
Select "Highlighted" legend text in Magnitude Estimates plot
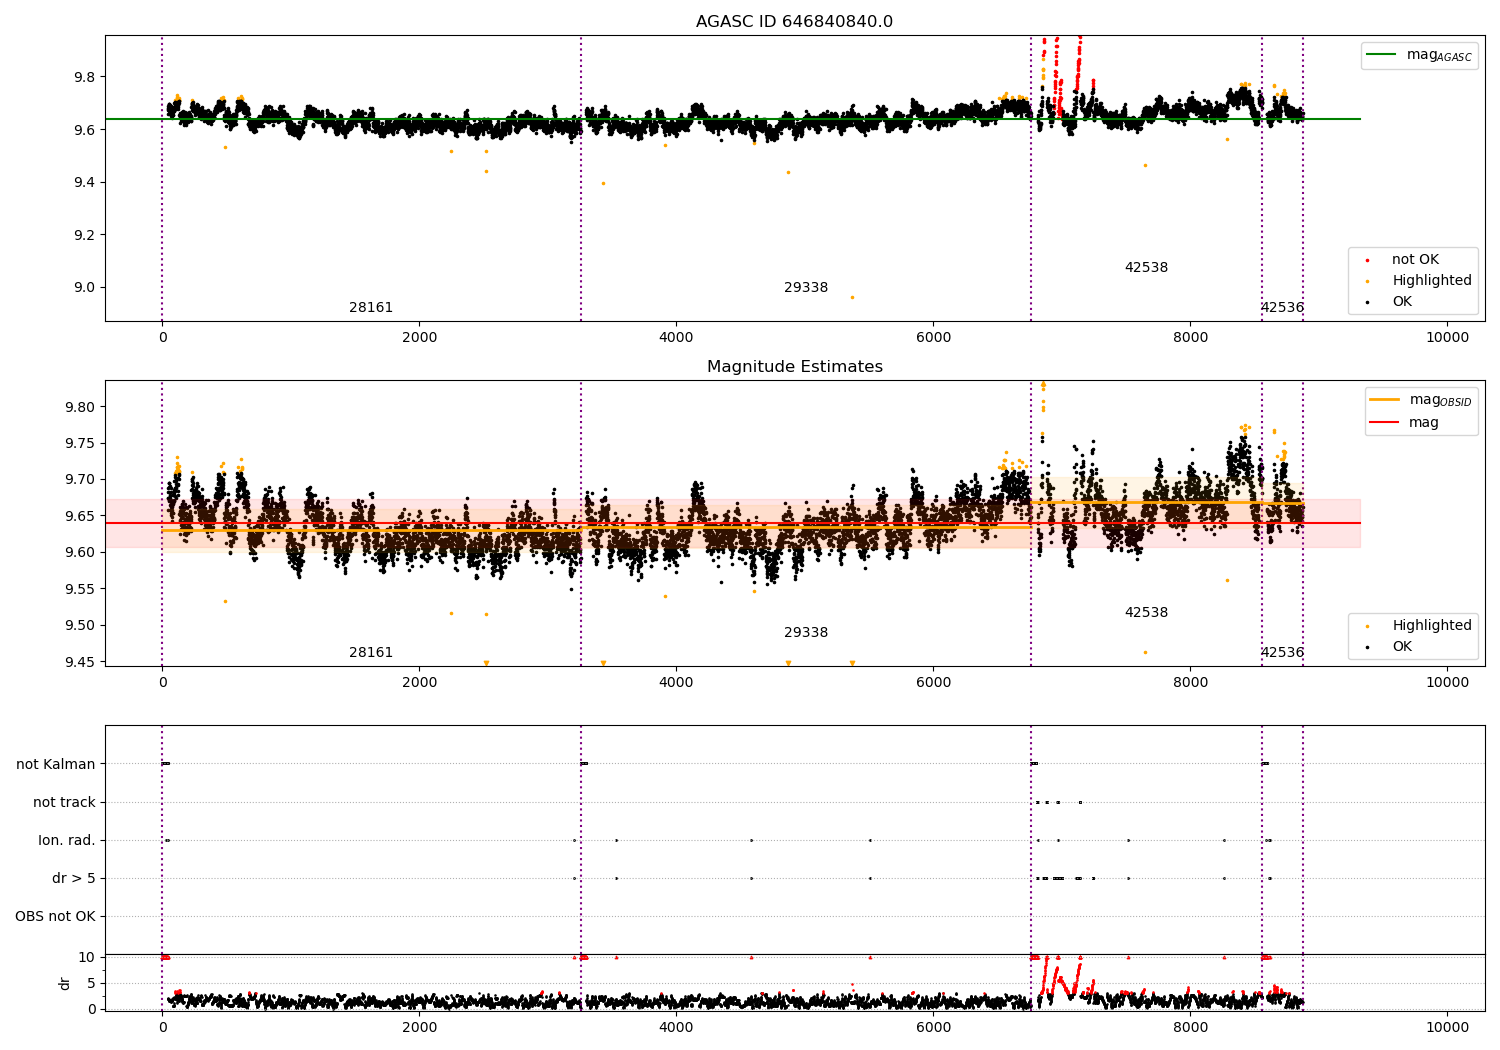coord(1432,626)
